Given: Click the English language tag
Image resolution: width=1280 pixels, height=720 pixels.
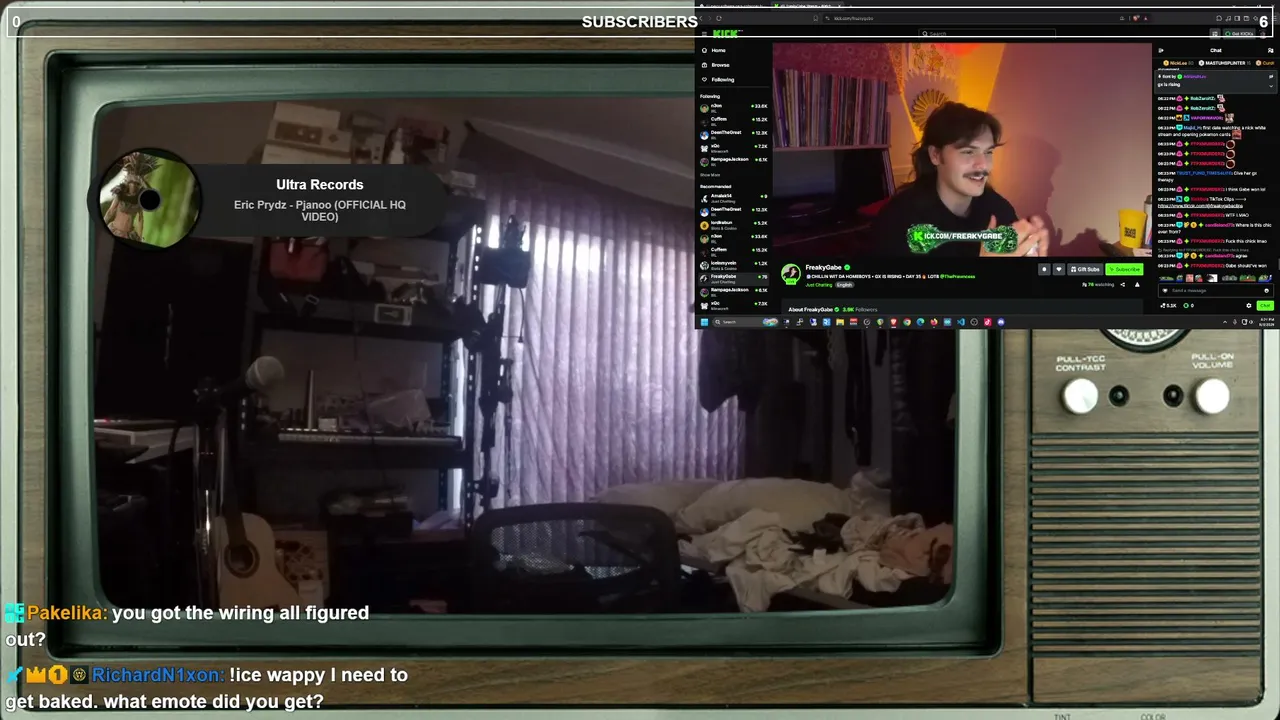Looking at the screenshot, I should (x=845, y=285).
